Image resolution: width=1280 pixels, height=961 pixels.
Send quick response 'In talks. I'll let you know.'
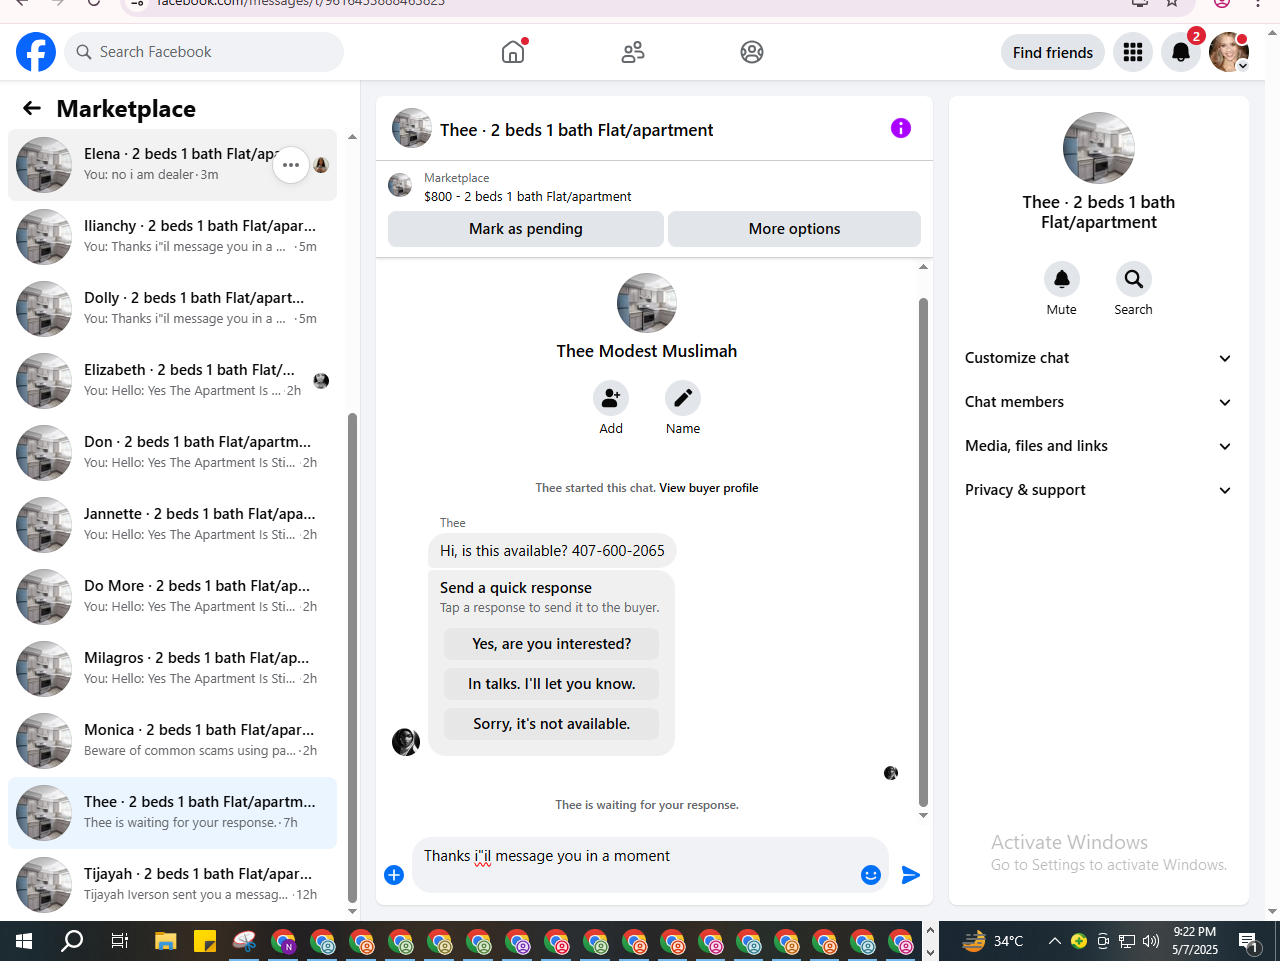pos(552,684)
